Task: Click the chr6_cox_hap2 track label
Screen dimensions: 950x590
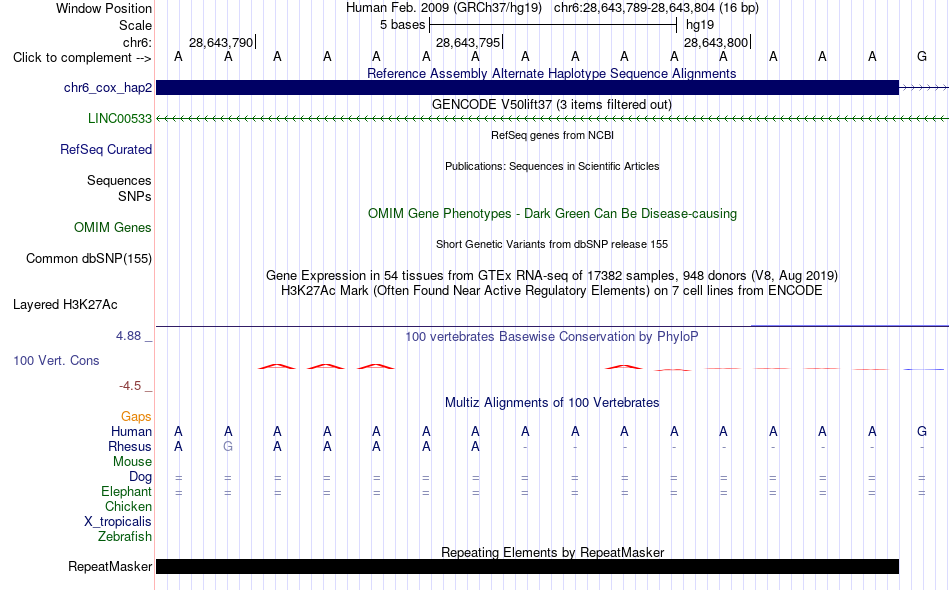Action: click(108, 88)
